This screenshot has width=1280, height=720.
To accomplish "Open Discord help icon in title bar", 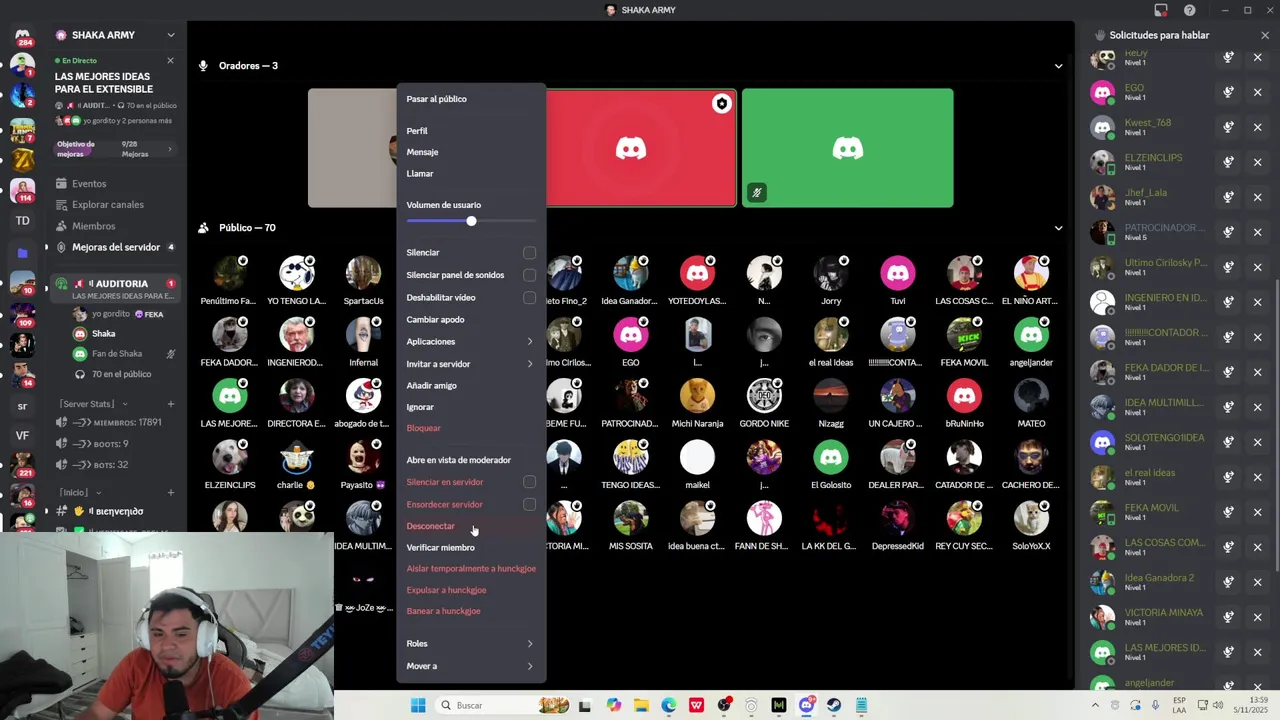I will [x=1189, y=10].
